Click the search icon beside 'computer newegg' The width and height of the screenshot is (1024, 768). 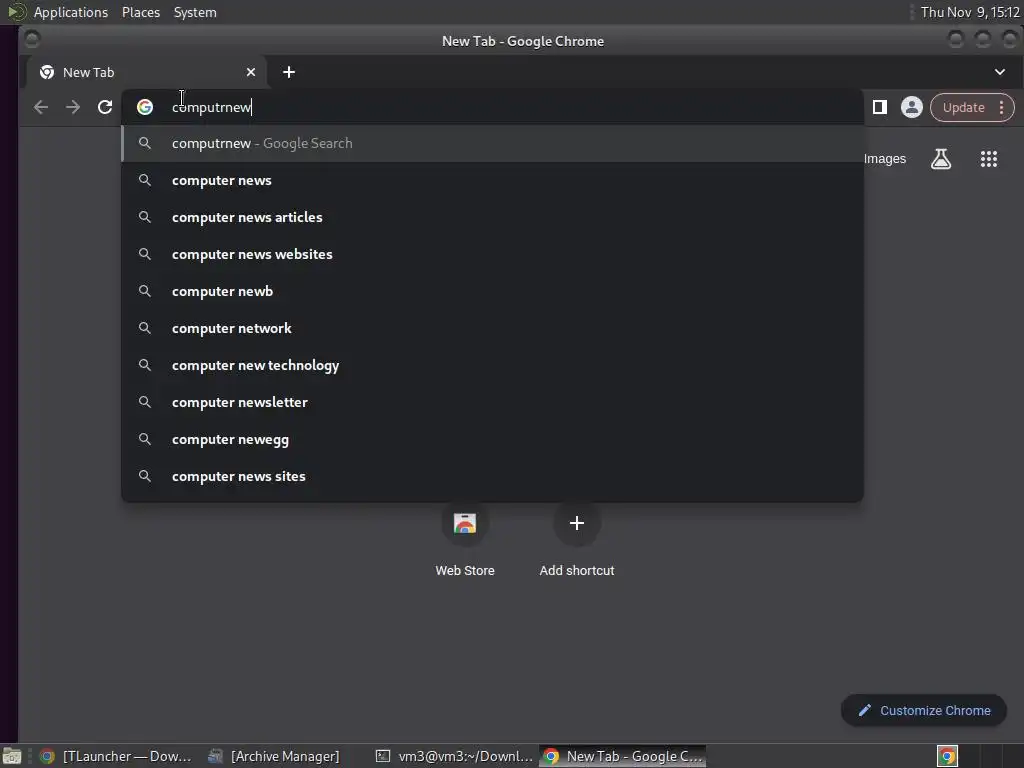145,439
